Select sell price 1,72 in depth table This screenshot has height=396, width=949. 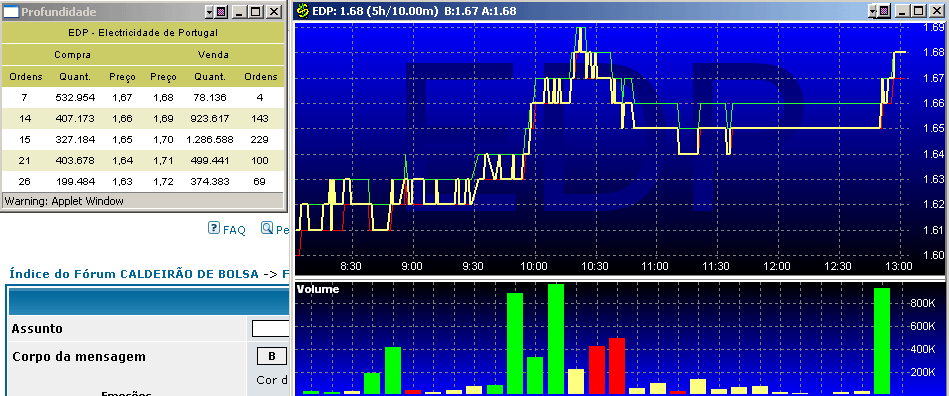pyautogui.click(x=163, y=182)
